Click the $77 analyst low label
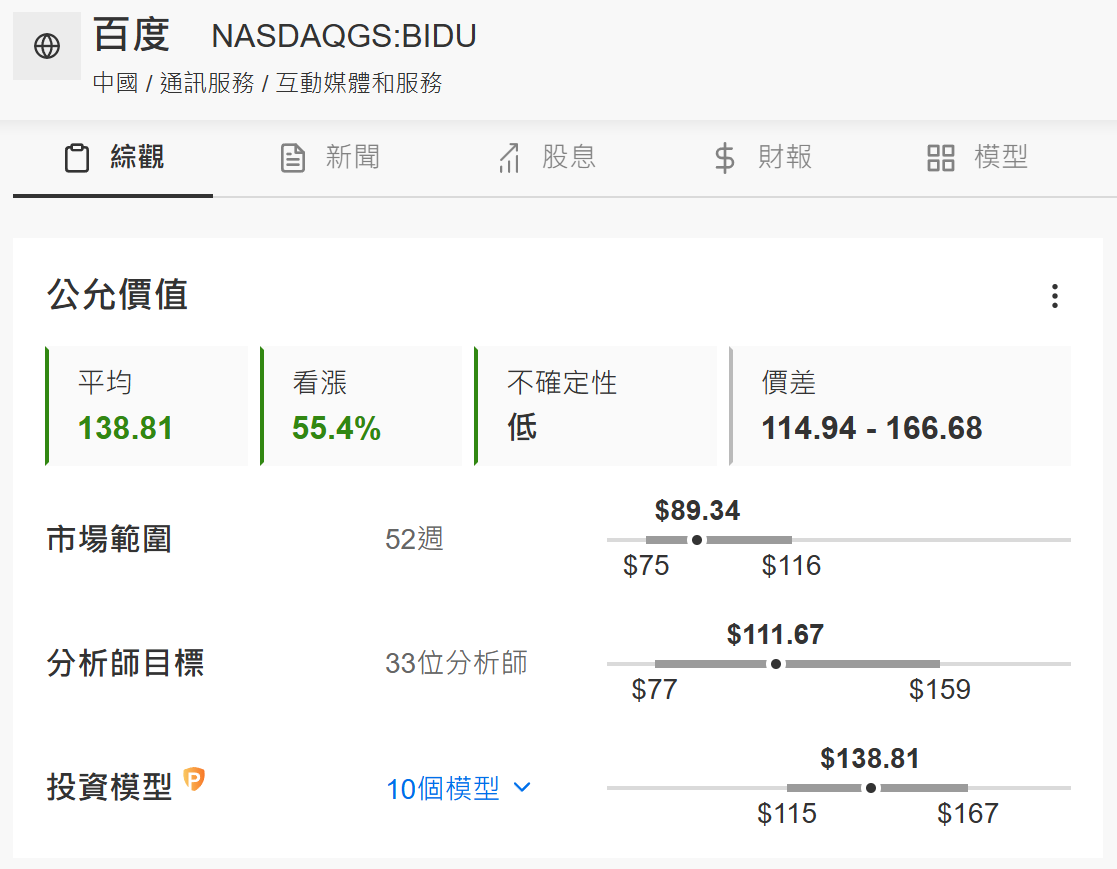 tap(655, 690)
